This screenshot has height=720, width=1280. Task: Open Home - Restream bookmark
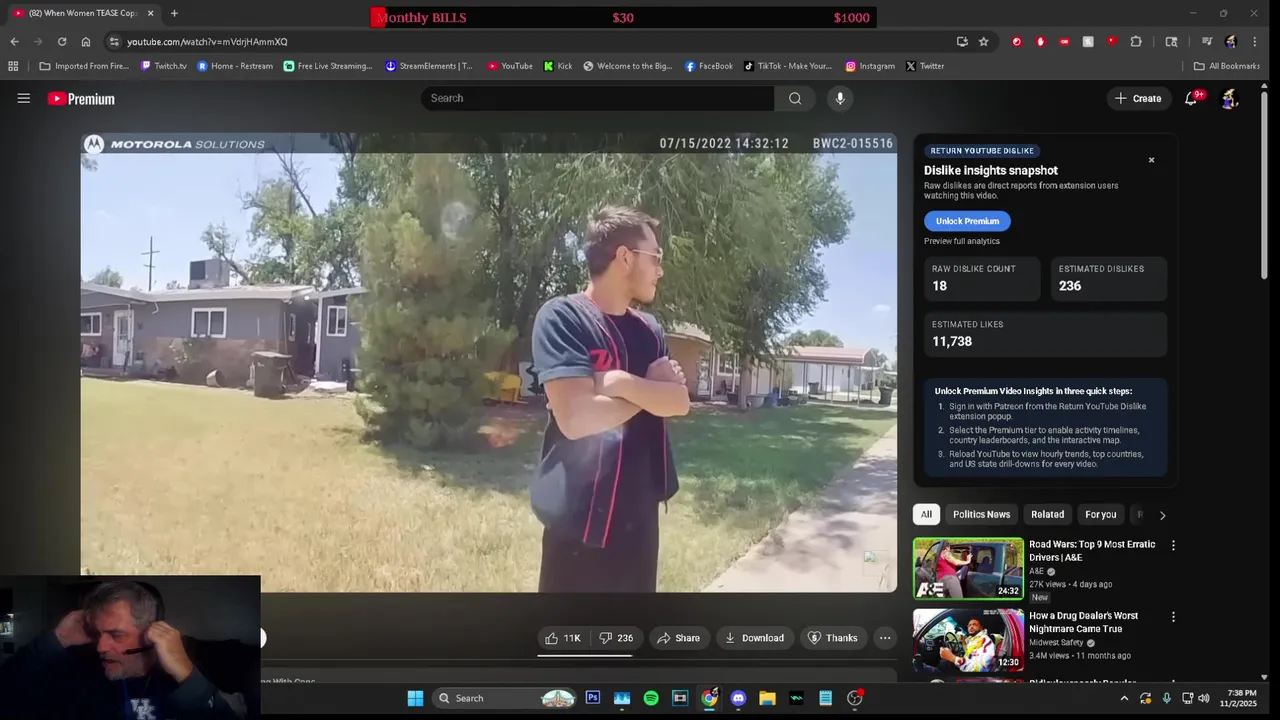[235, 66]
